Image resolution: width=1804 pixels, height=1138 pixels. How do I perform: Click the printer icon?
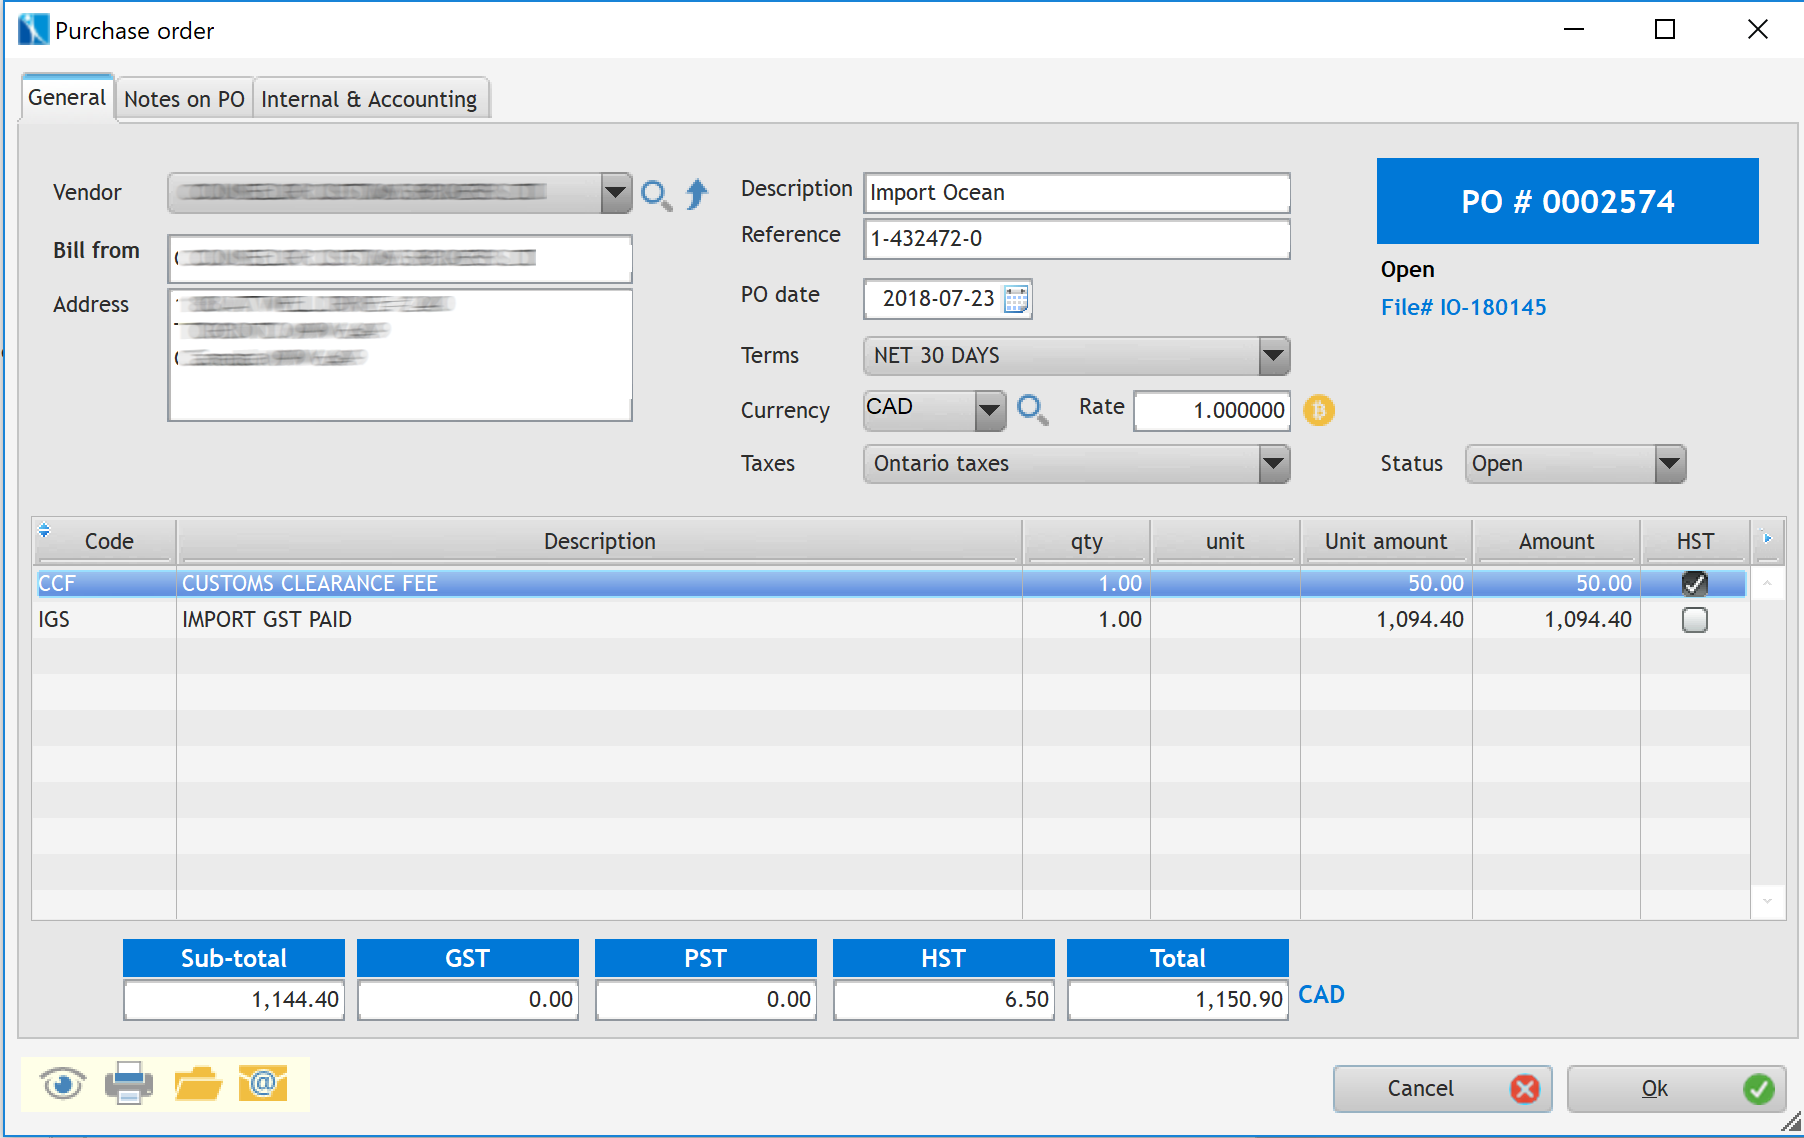pyautogui.click(x=129, y=1084)
